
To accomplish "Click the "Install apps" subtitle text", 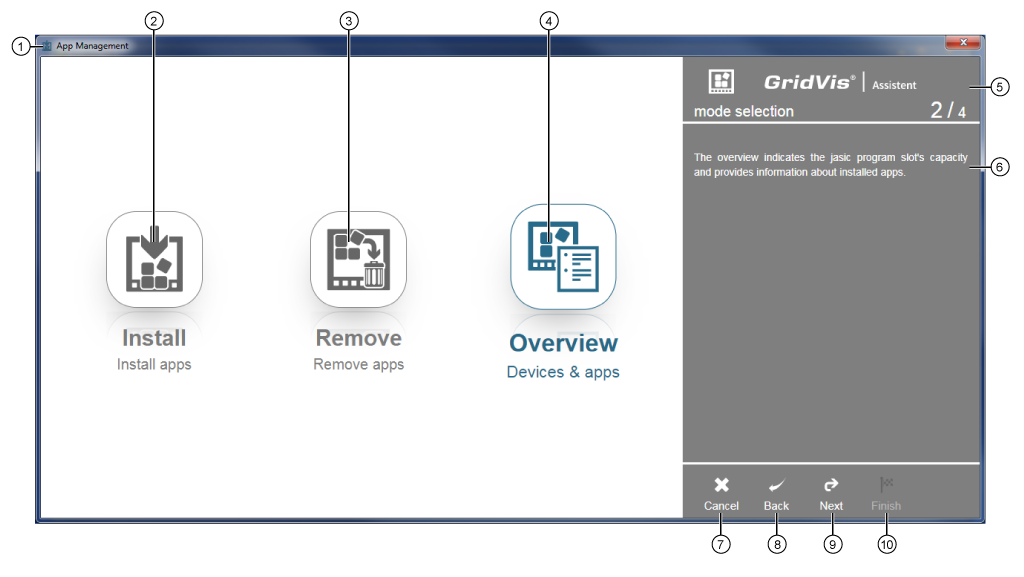I will [x=154, y=364].
